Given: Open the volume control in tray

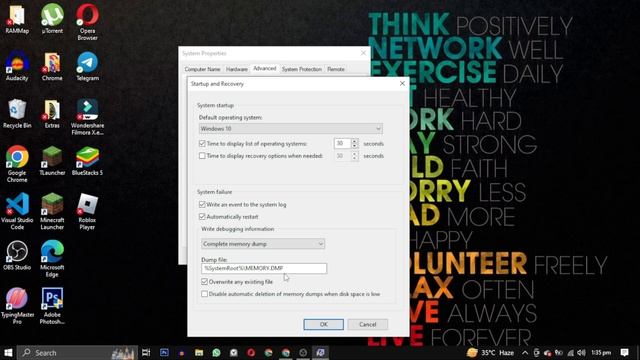Looking at the screenshot, I should tap(581, 353).
